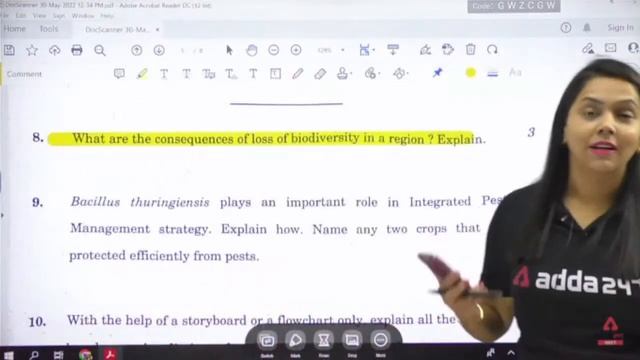
Task: Open Google Chrome from taskbar
Action: [85, 355]
